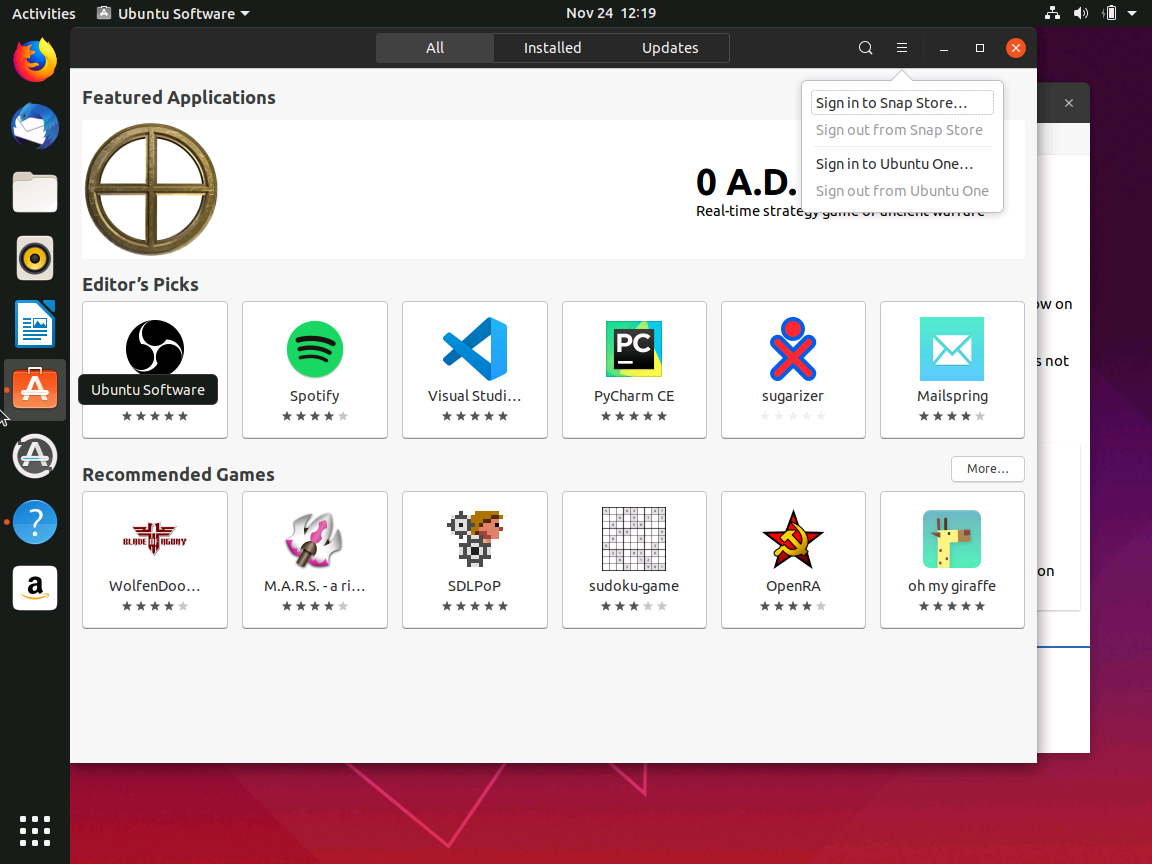Switch to the Installed tab
This screenshot has width=1152, height=864.
pos(552,48)
